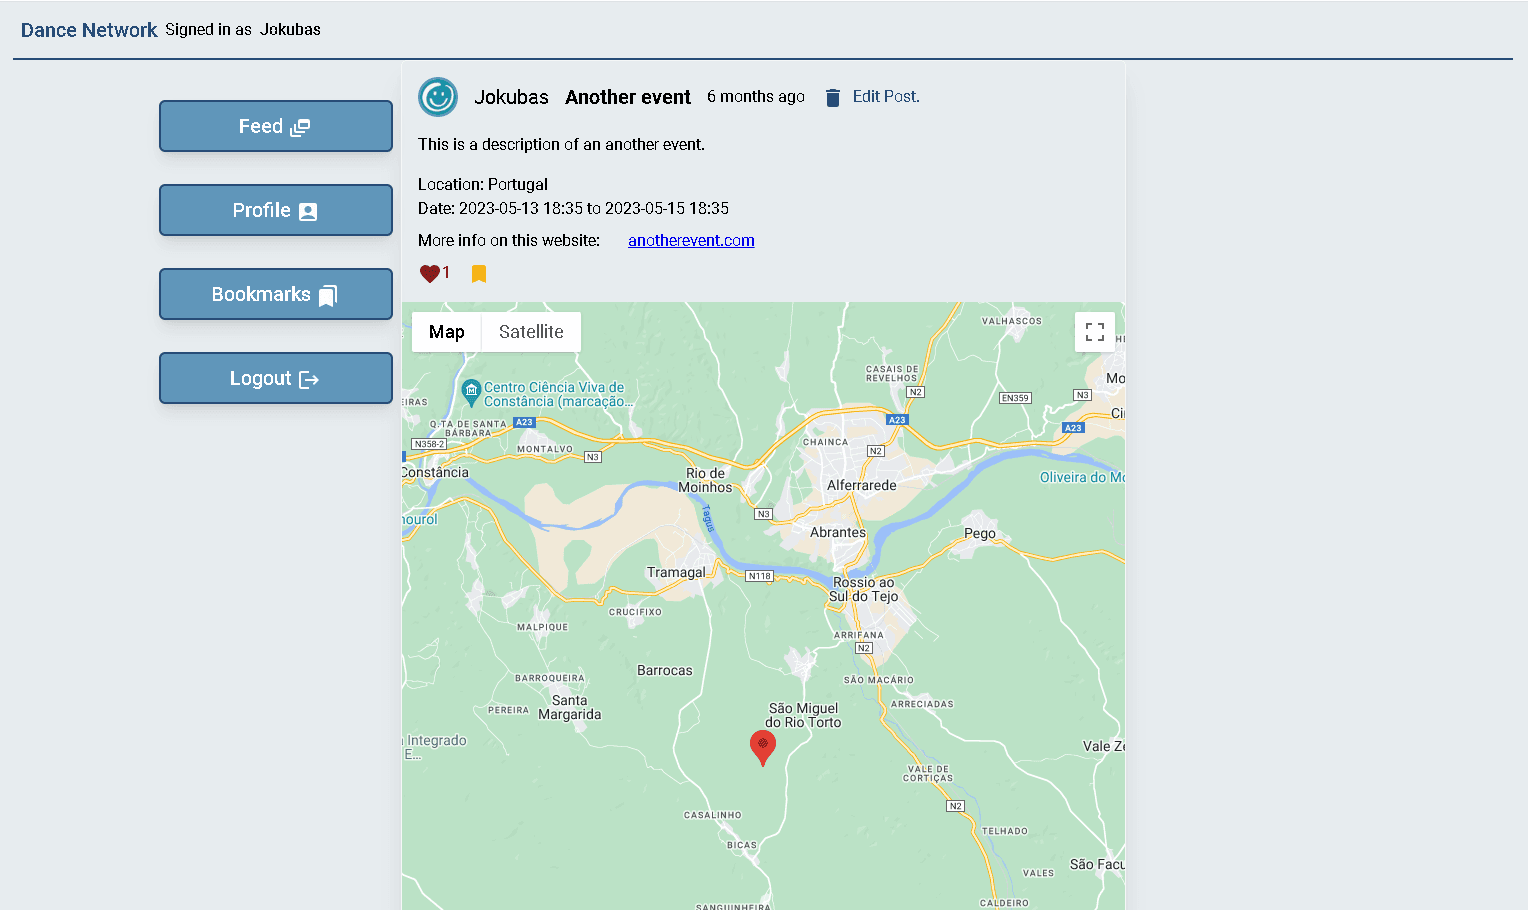Click the Edit Post link

[x=885, y=97]
